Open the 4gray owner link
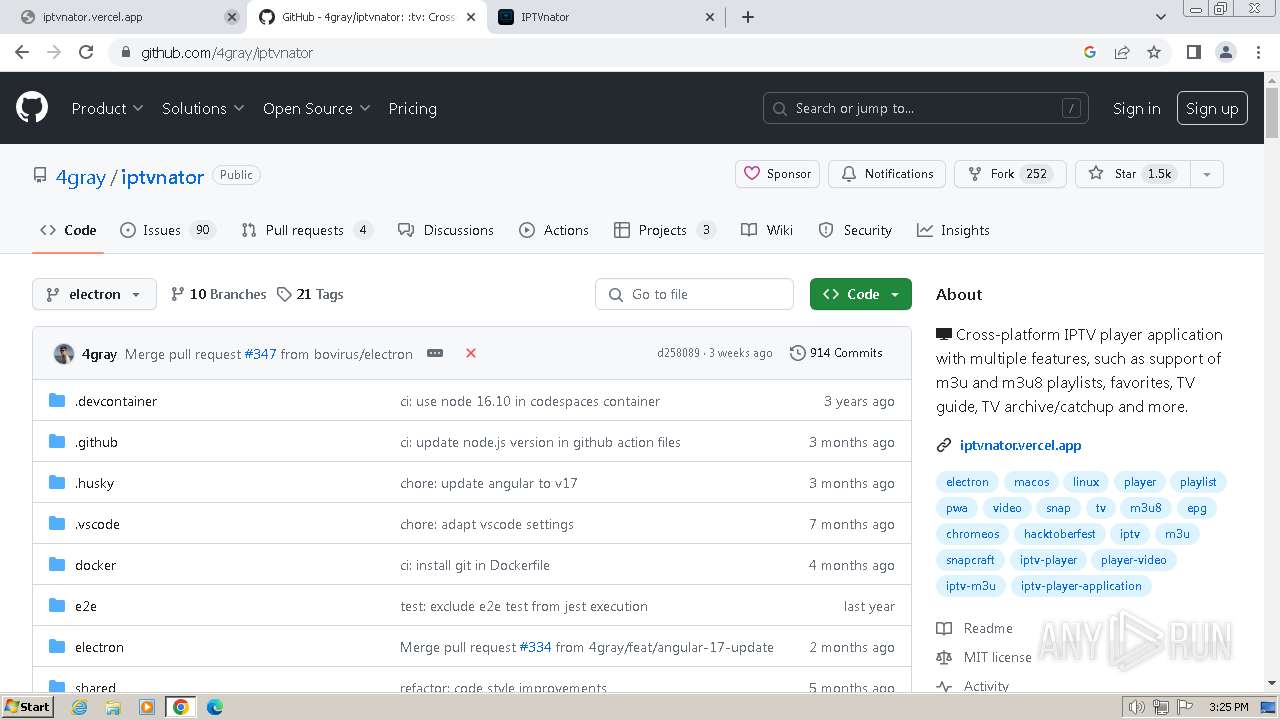Image resolution: width=1280 pixels, height=720 pixels. pos(80,177)
